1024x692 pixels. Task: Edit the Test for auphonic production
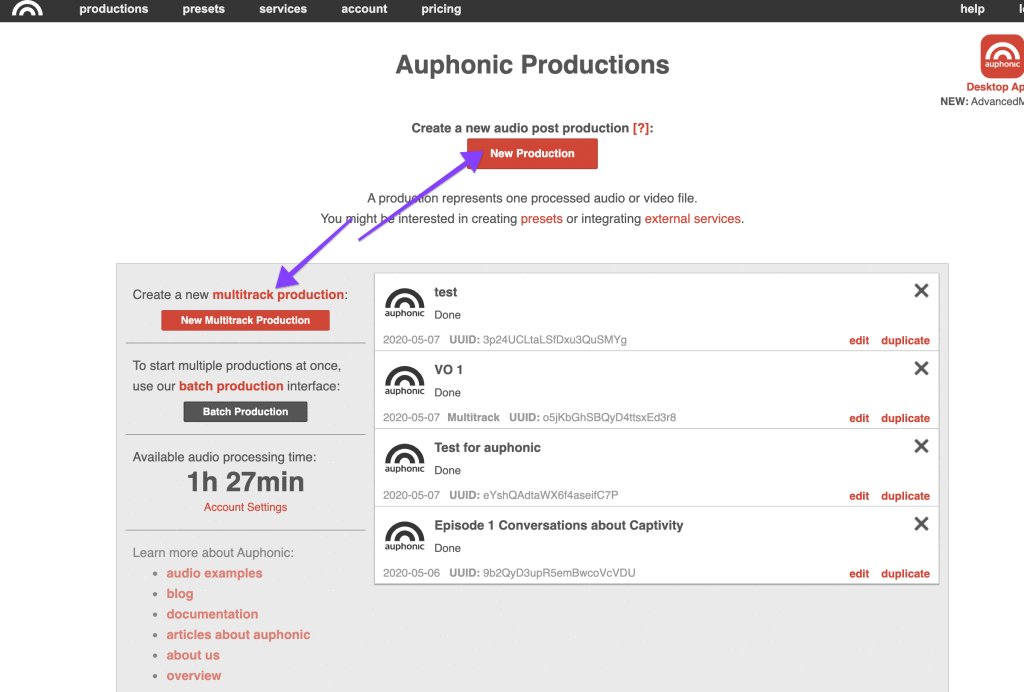[x=859, y=495]
